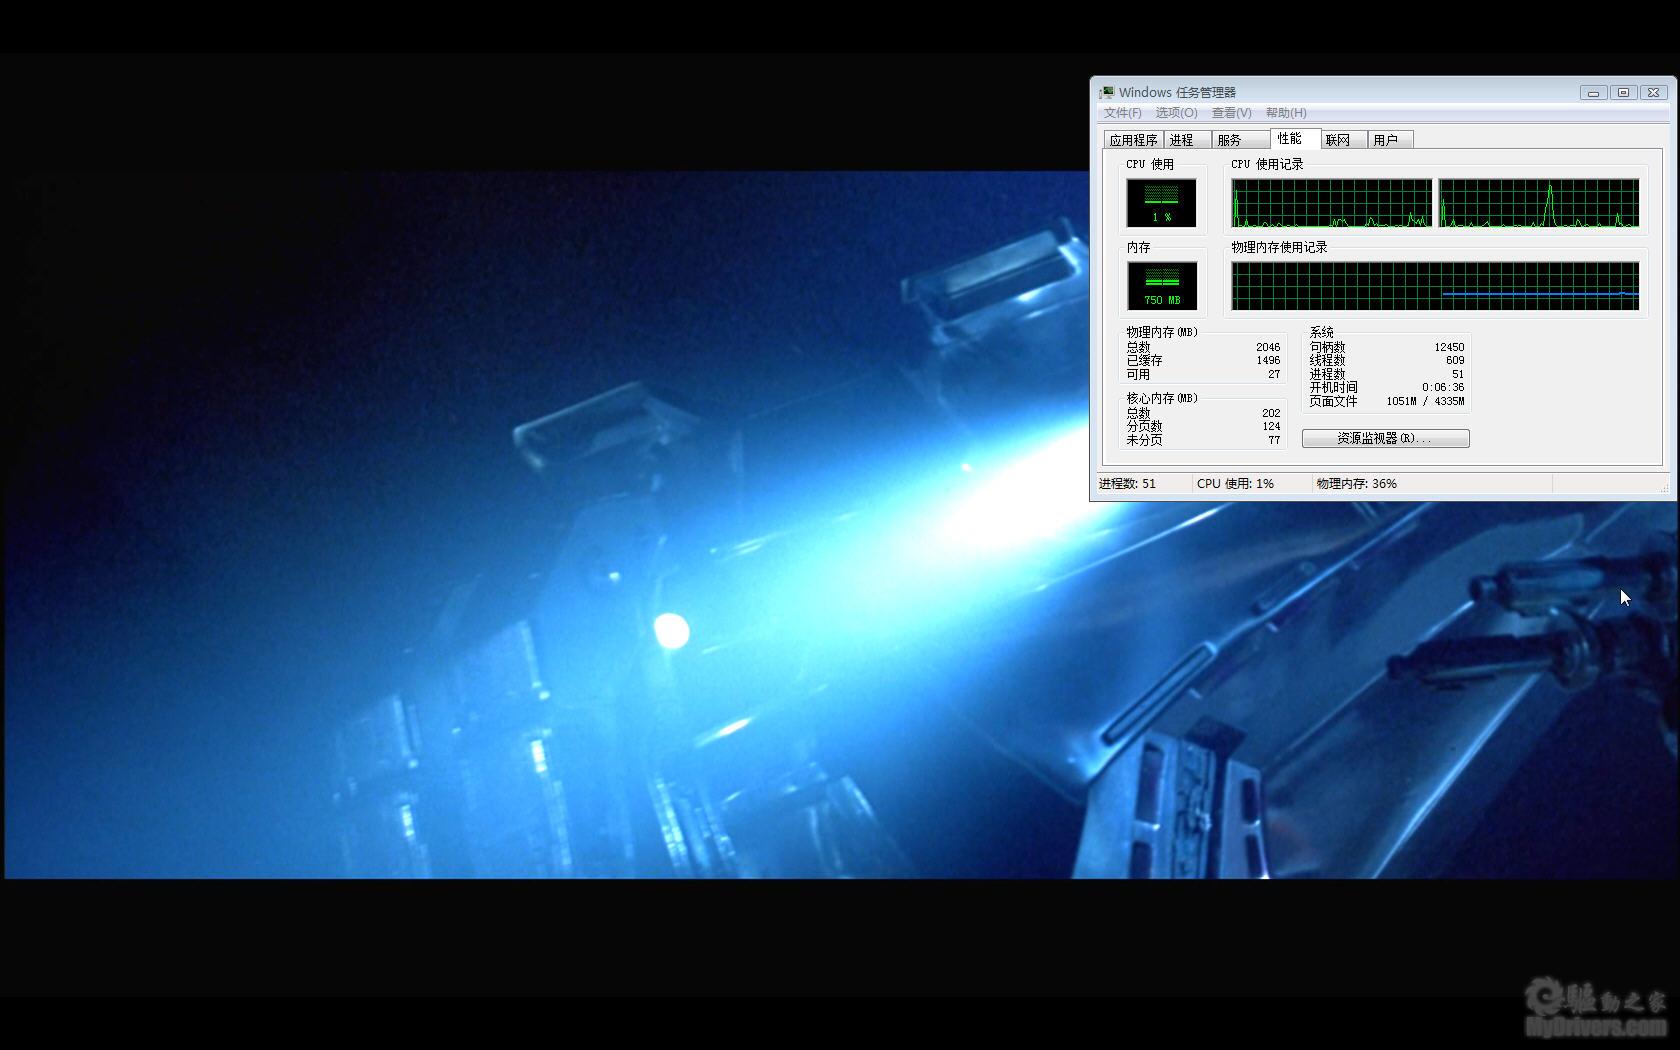This screenshot has height=1050, width=1680.
Task: Open the 帮助(H) menu
Action: click(1286, 113)
